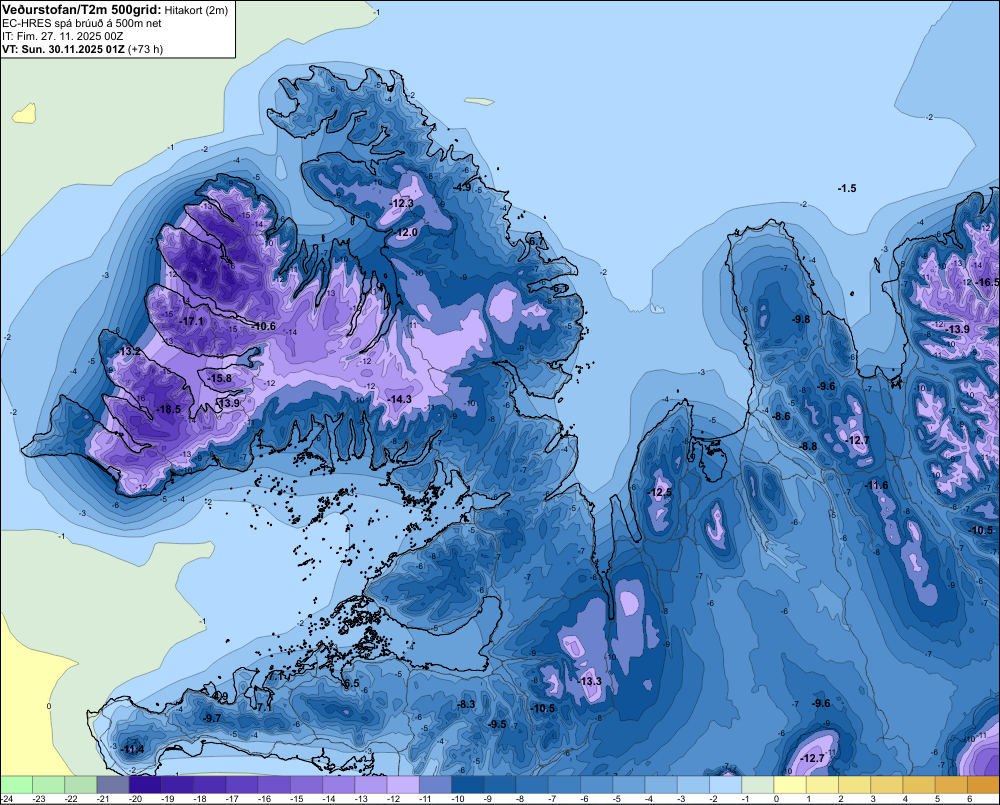
Task: Click the dark blue legend swatch at -10
Action: click(x=467, y=784)
